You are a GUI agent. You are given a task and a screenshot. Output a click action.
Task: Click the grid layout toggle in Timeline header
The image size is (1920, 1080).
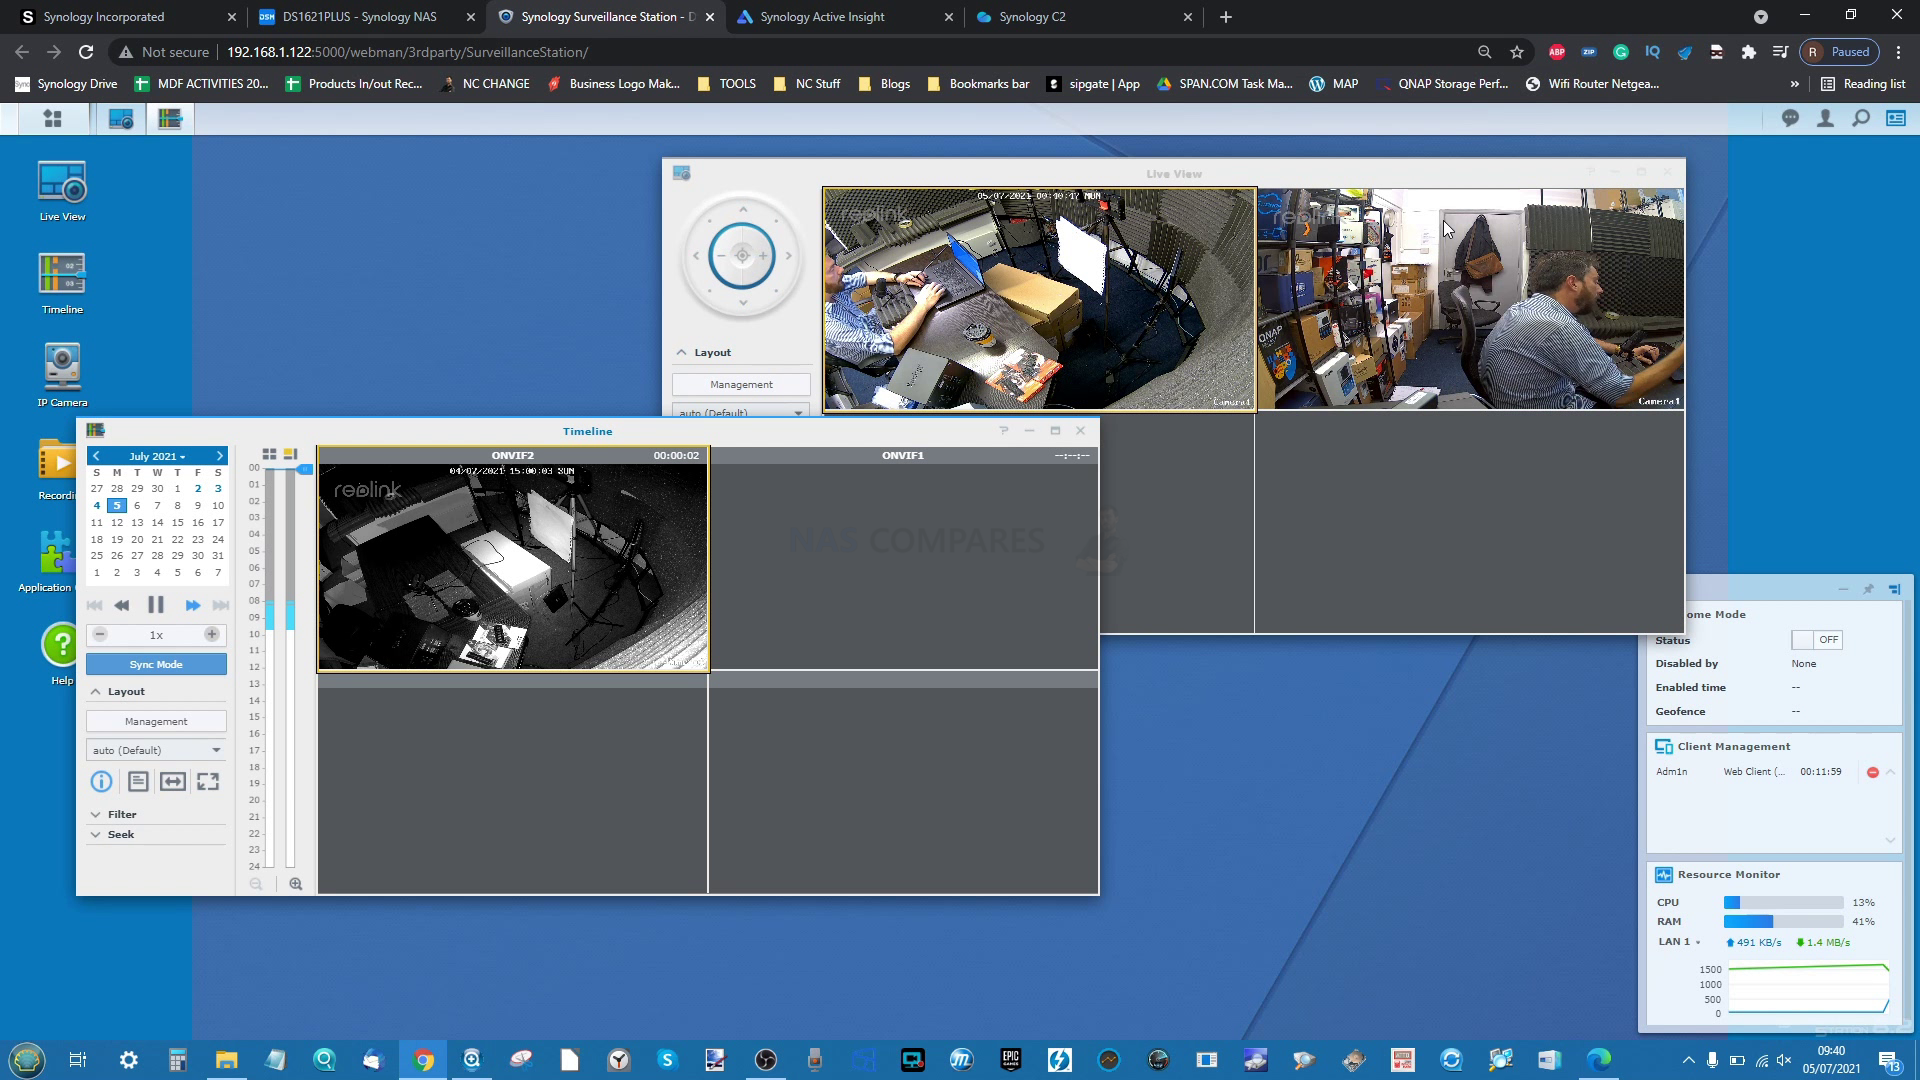[269, 455]
